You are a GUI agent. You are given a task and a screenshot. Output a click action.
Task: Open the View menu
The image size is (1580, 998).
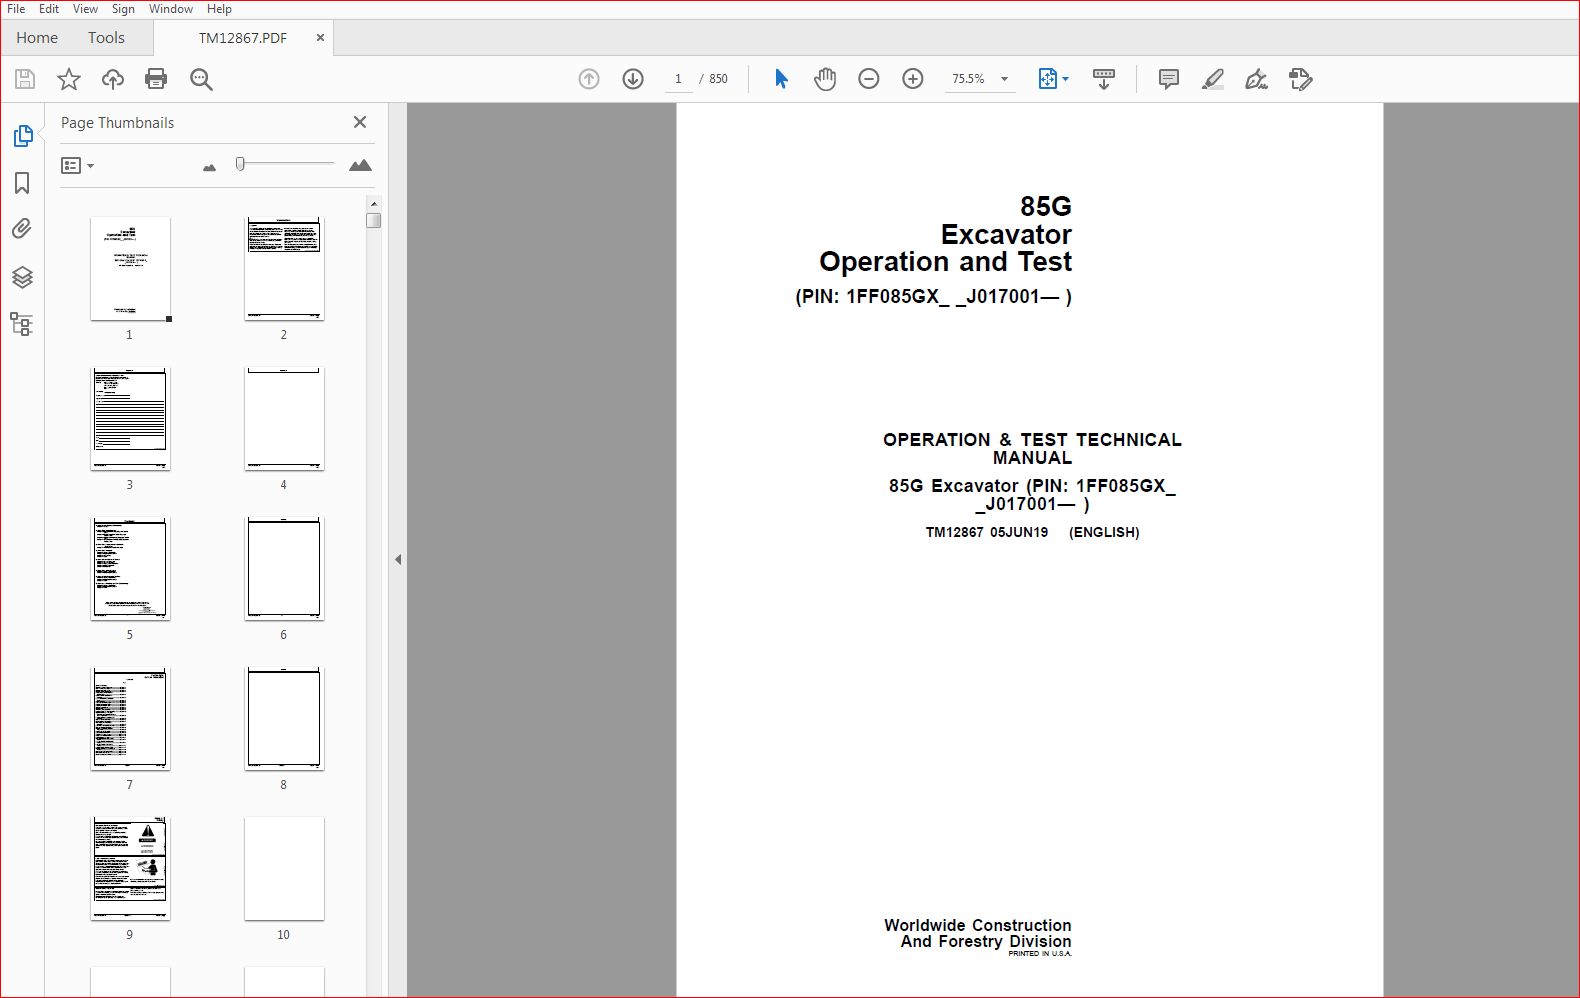[x=85, y=9]
